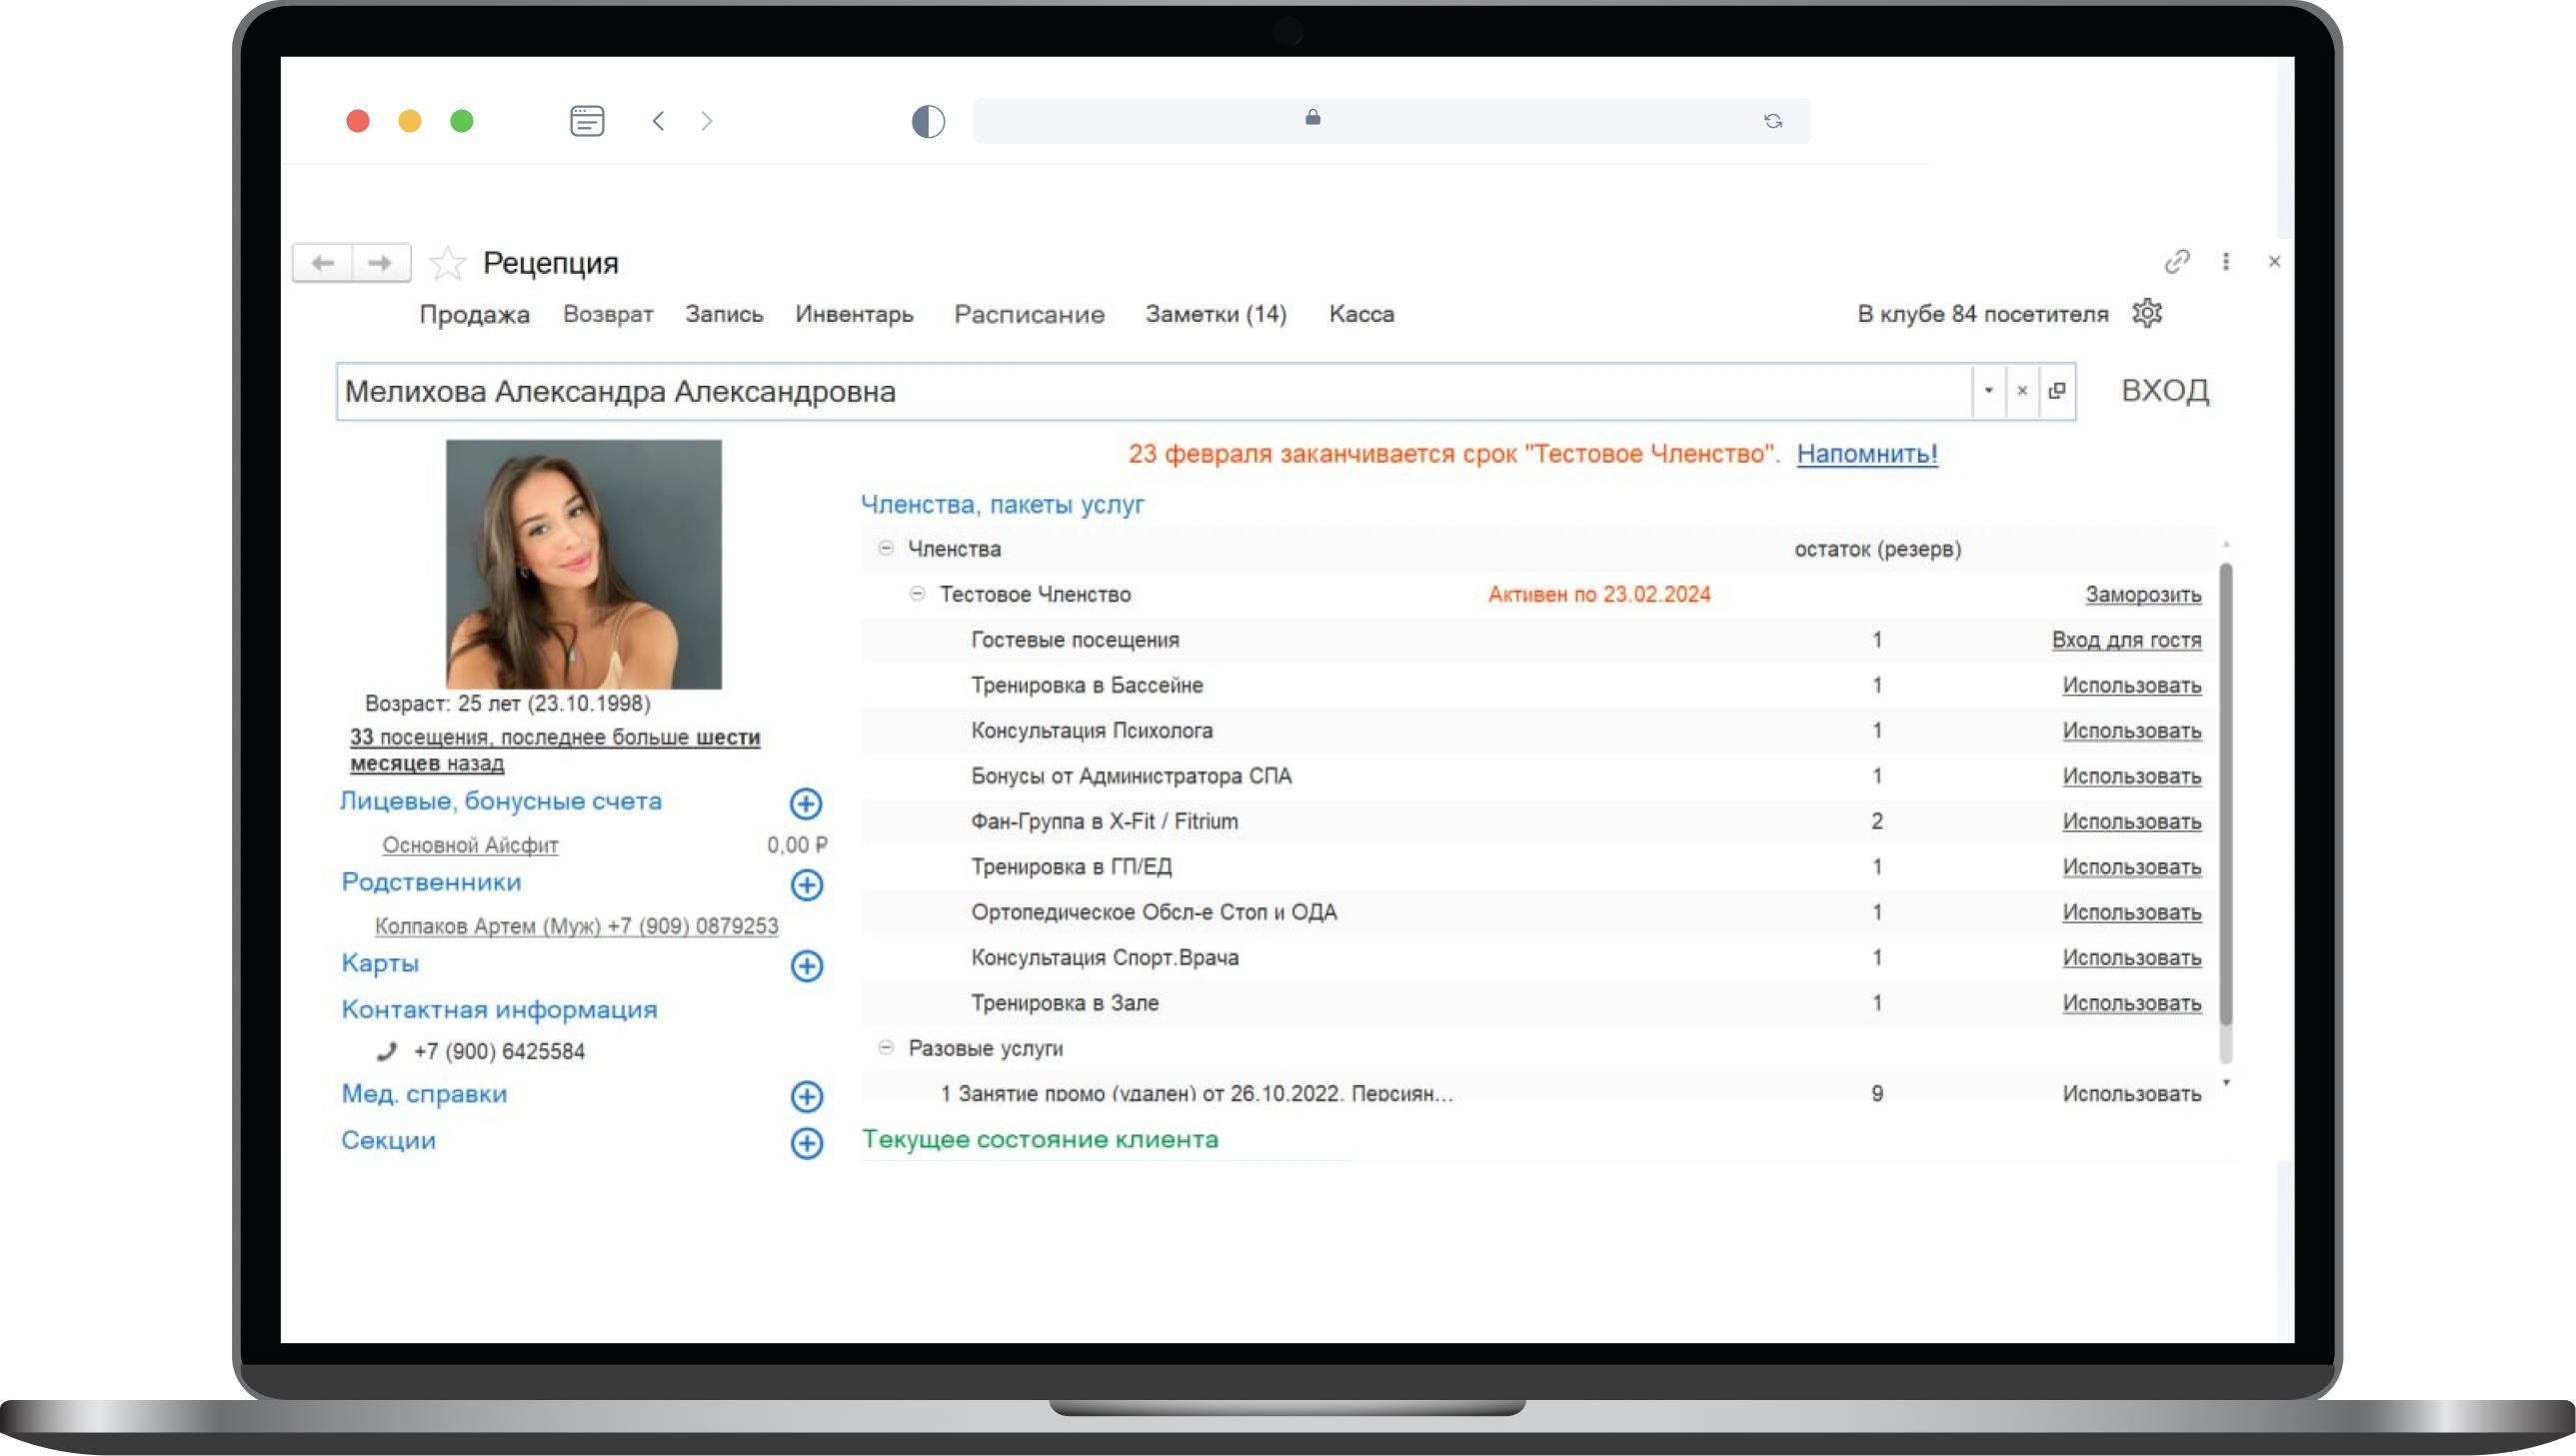This screenshot has width=2576, height=1456.
Task: Use Консультация Спорт.Врача service
Action: (x=2132, y=958)
